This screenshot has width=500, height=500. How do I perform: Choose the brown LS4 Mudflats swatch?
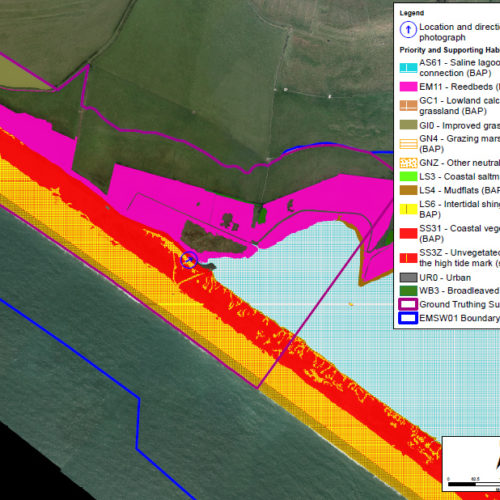pos(408,190)
